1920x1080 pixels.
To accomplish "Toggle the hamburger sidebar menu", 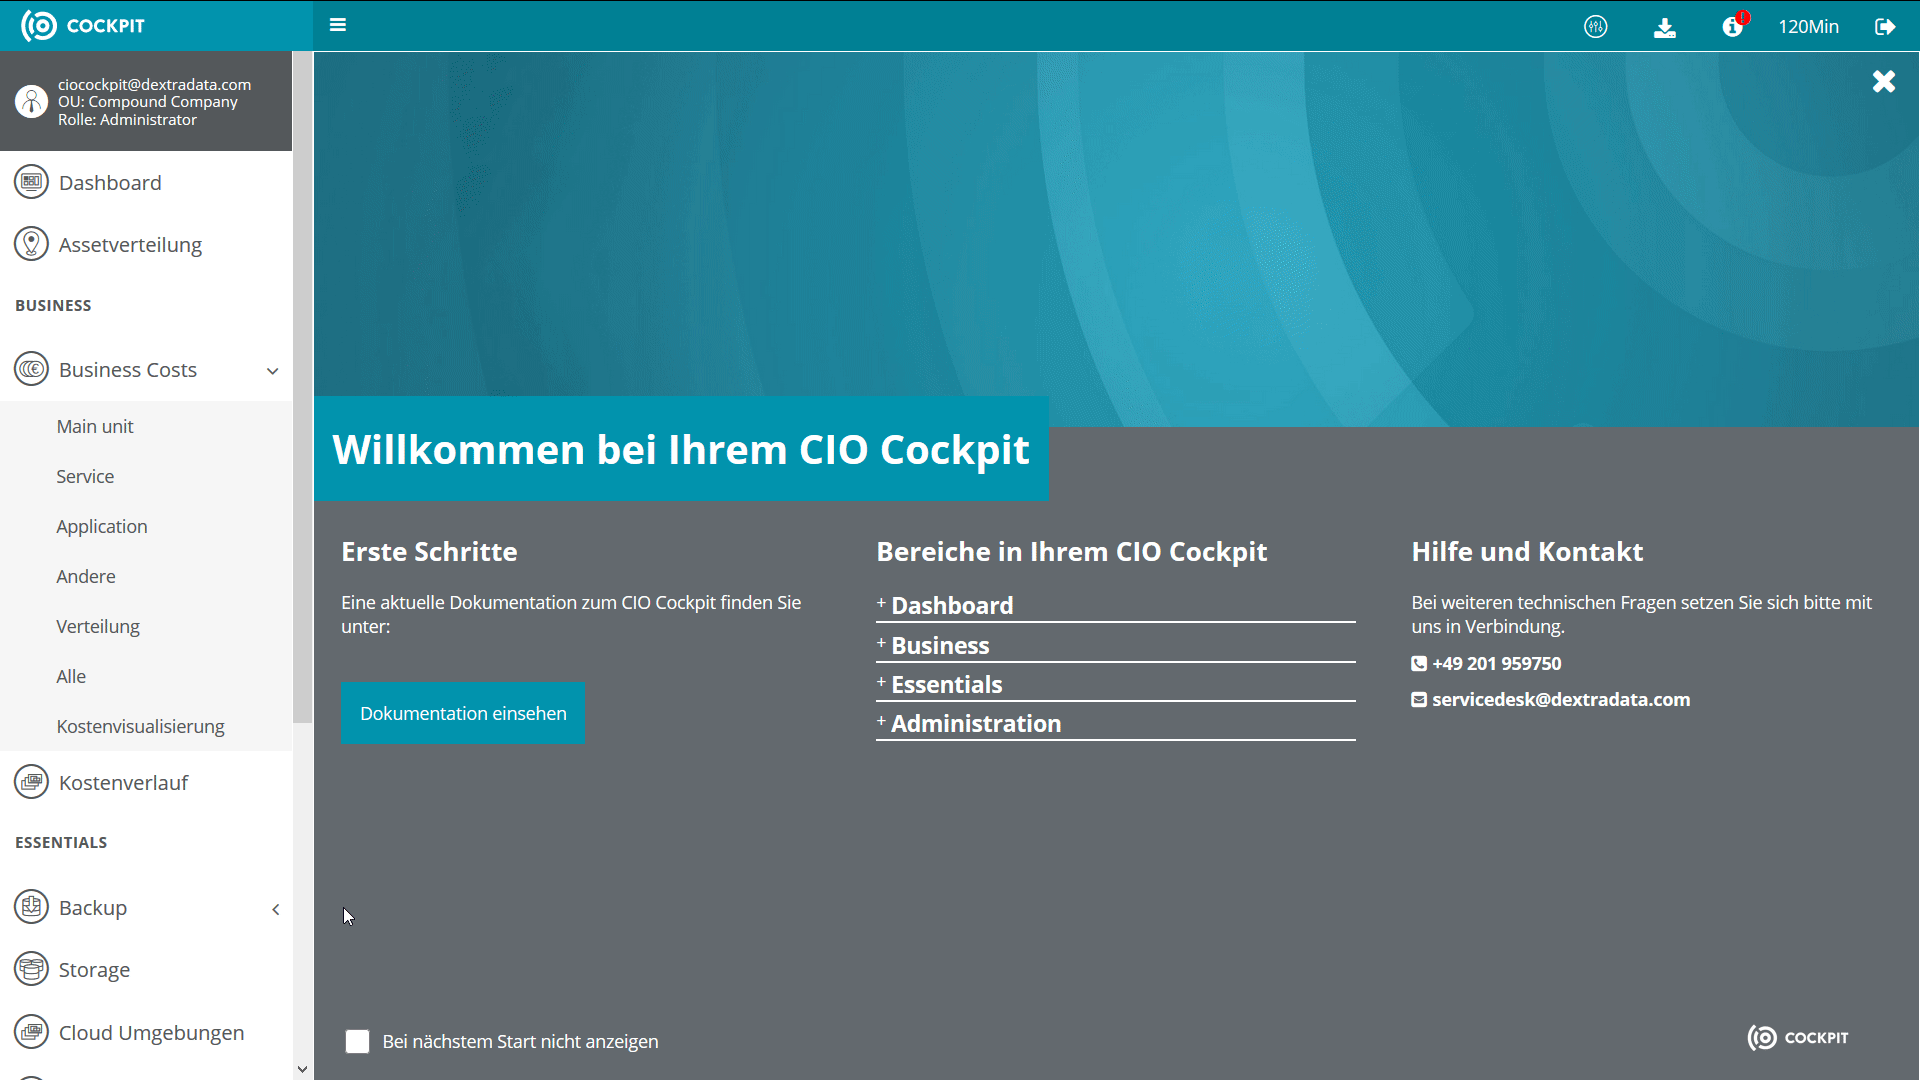I will point(338,25).
